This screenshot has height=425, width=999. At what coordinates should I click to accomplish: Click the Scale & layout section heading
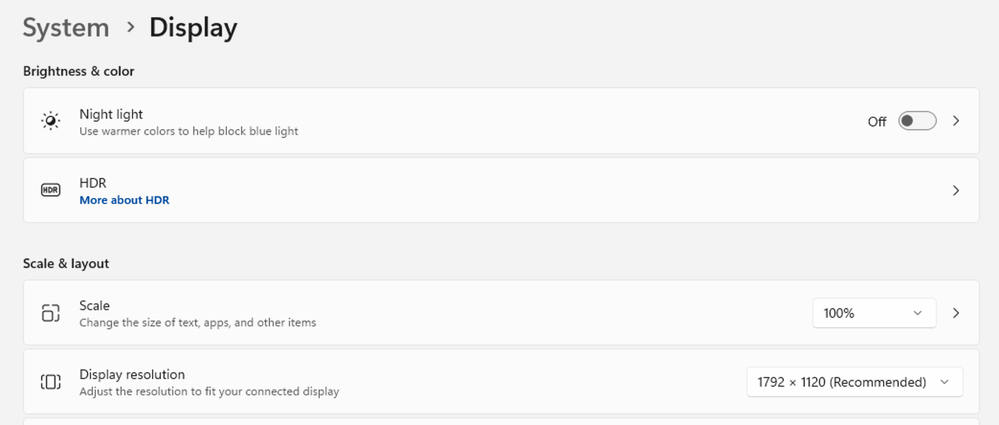[66, 264]
